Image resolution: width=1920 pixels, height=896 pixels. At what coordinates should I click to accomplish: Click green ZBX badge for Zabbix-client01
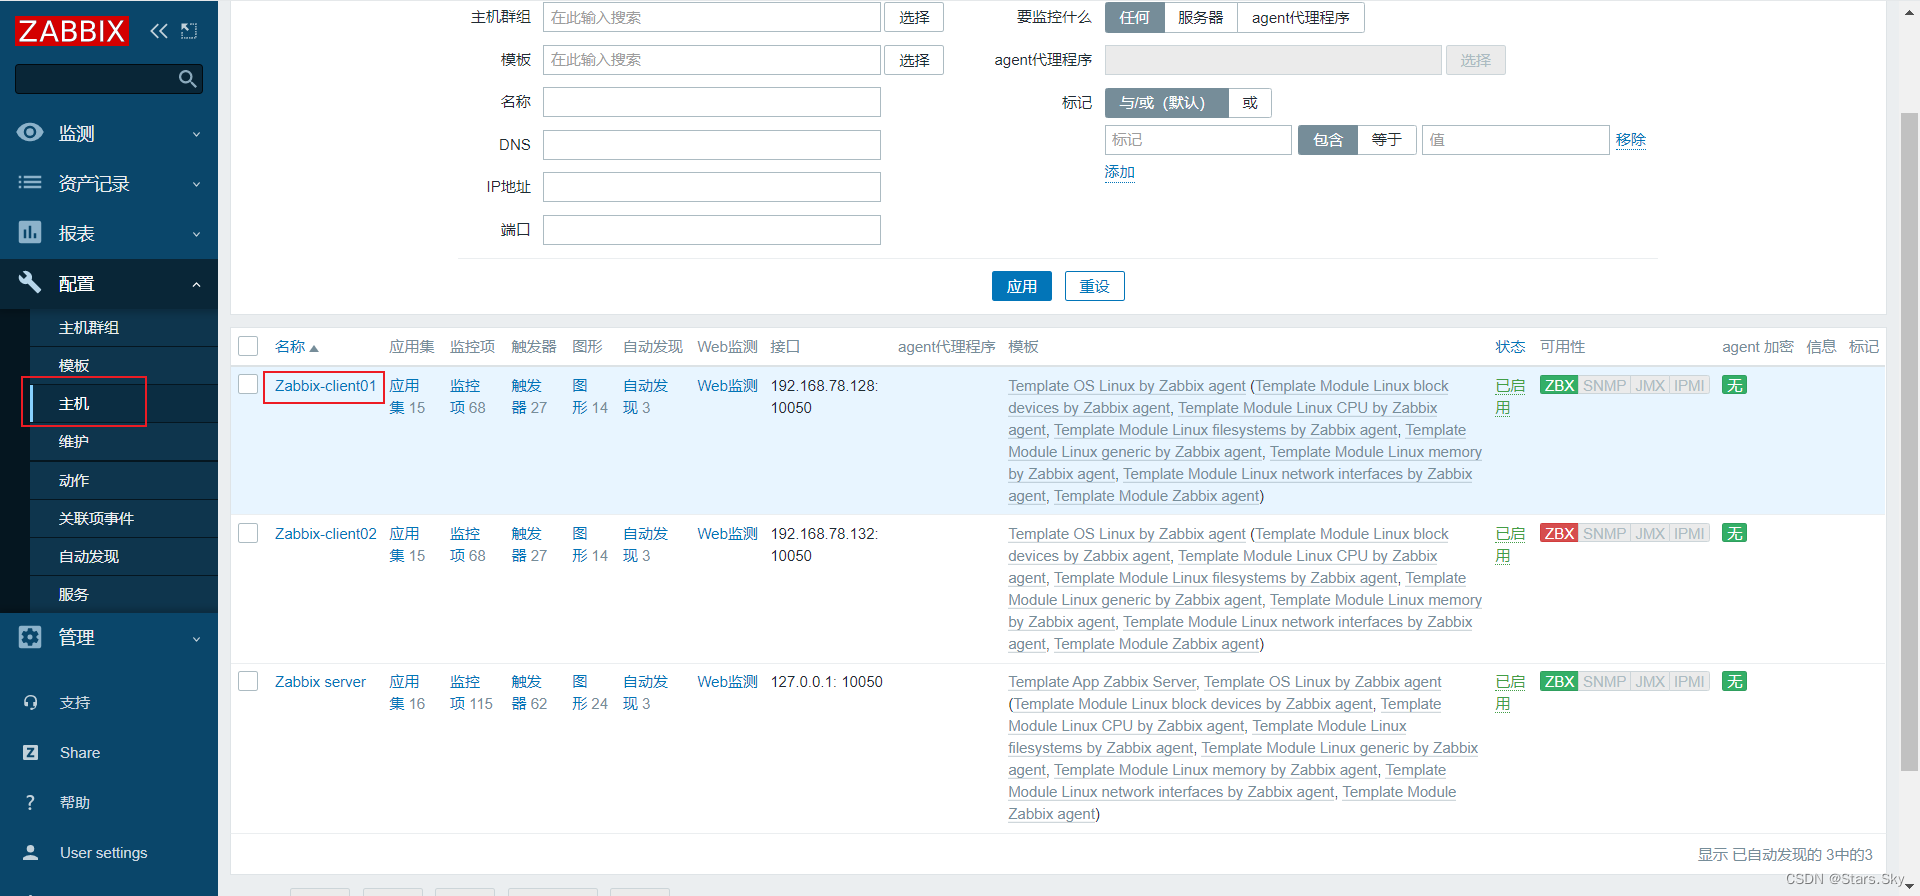pos(1559,385)
